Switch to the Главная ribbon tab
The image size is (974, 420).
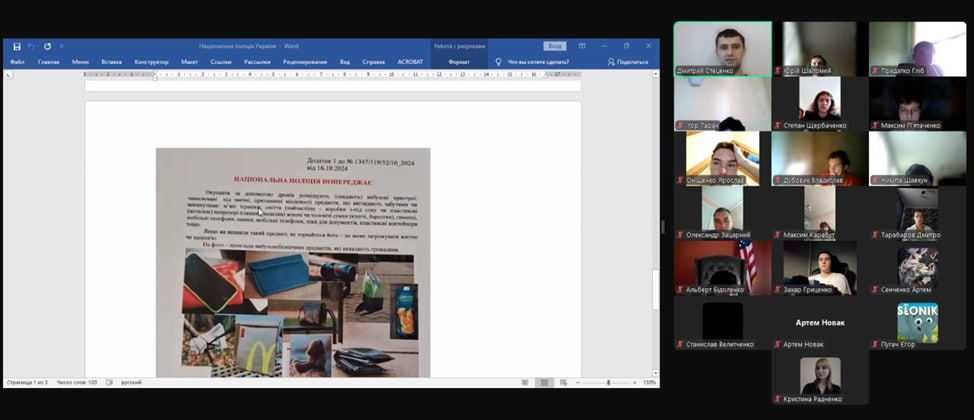(48, 62)
